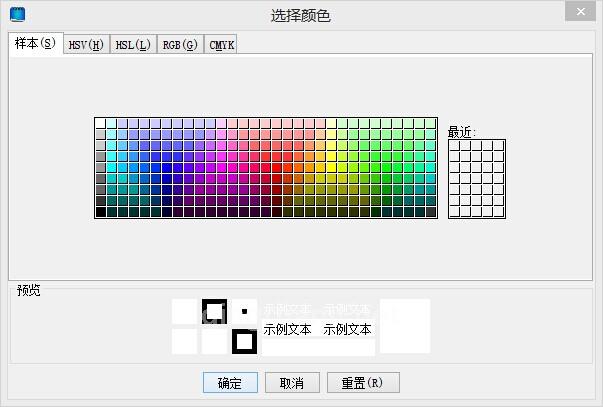Select the bright cyan swatch in saturated row
Image resolution: width=603 pixels, height=407 pixels.
pyautogui.click(x=112, y=168)
